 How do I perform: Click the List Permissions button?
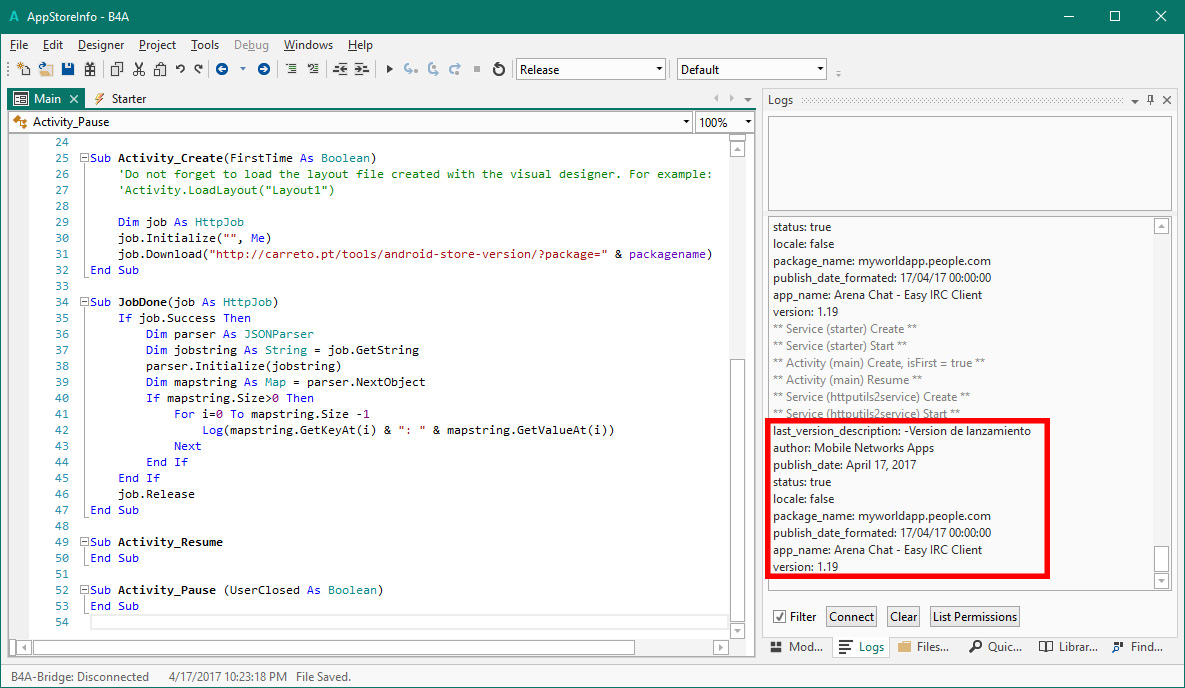[x=974, y=617]
